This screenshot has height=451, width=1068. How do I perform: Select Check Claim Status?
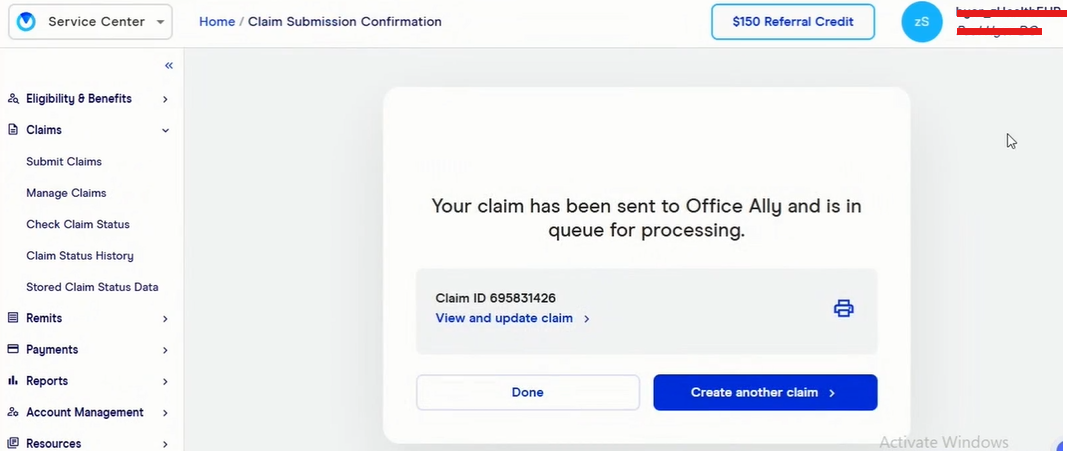point(78,225)
